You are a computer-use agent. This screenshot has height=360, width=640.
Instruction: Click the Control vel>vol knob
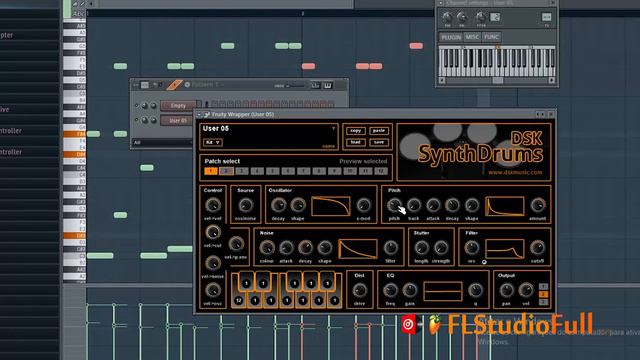coord(213,205)
